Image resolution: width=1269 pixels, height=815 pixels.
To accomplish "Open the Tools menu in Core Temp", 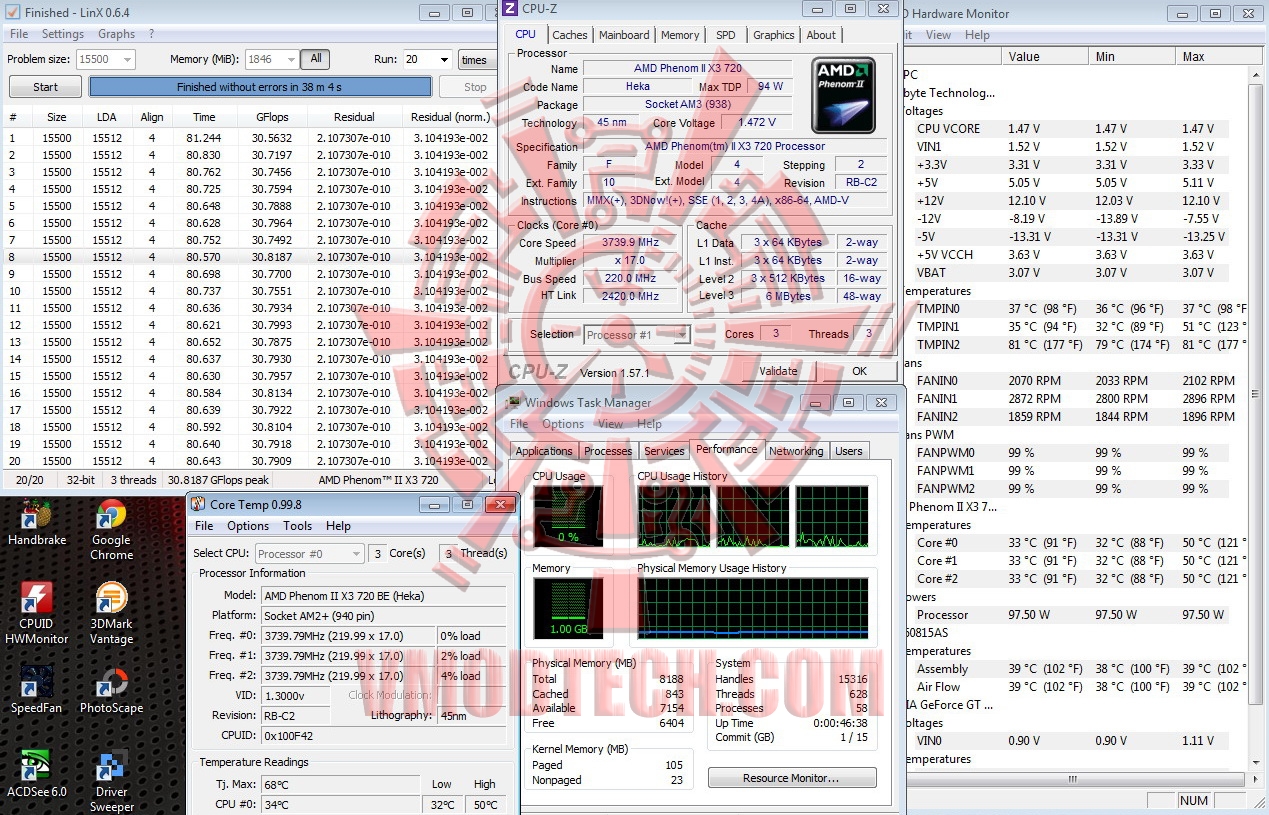I will coord(297,526).
